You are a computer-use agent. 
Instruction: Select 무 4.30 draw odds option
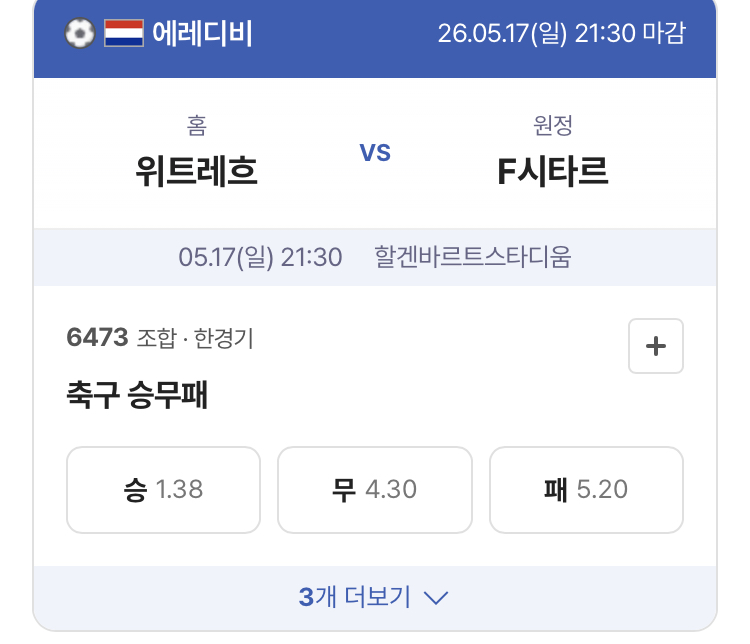point(375,490)
